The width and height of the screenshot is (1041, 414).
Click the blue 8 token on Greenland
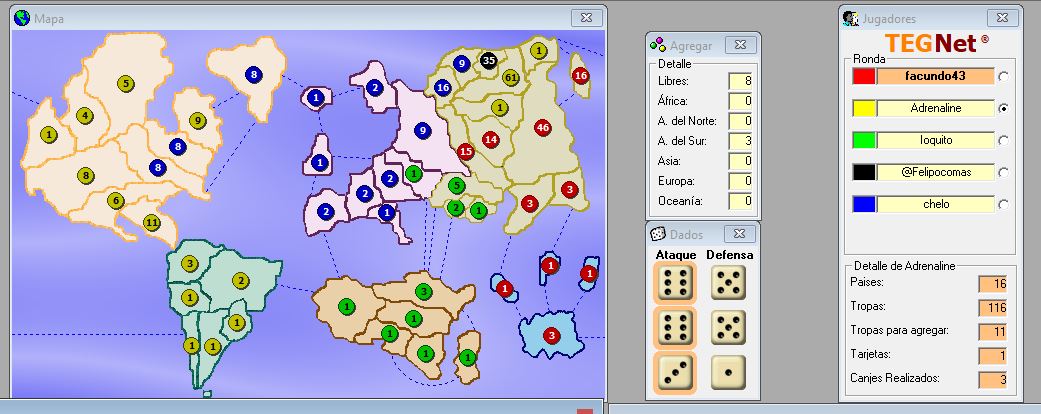pos(254,74)
